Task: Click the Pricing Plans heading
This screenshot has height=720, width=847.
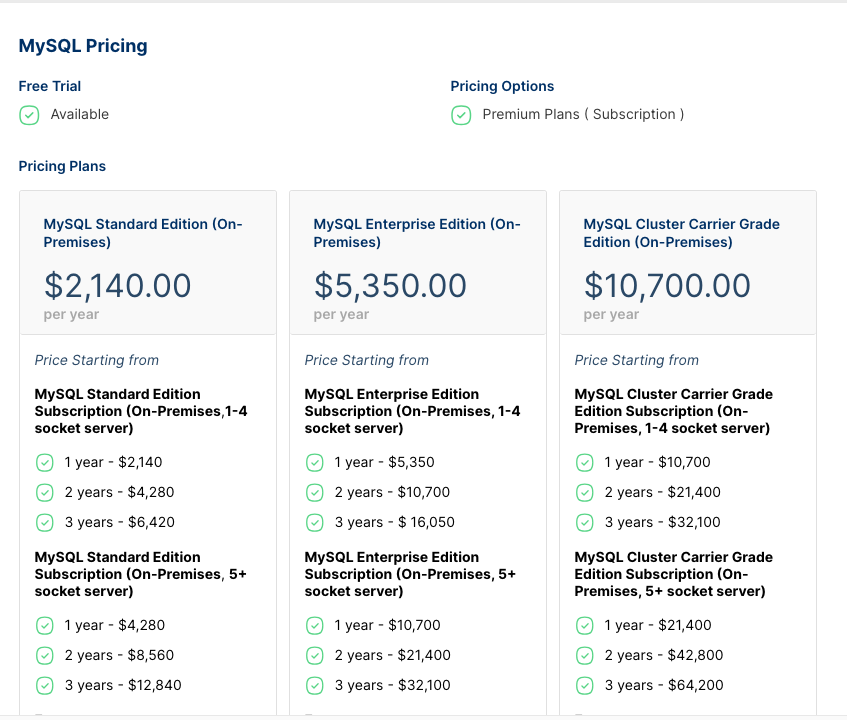Action: point(62,166)
